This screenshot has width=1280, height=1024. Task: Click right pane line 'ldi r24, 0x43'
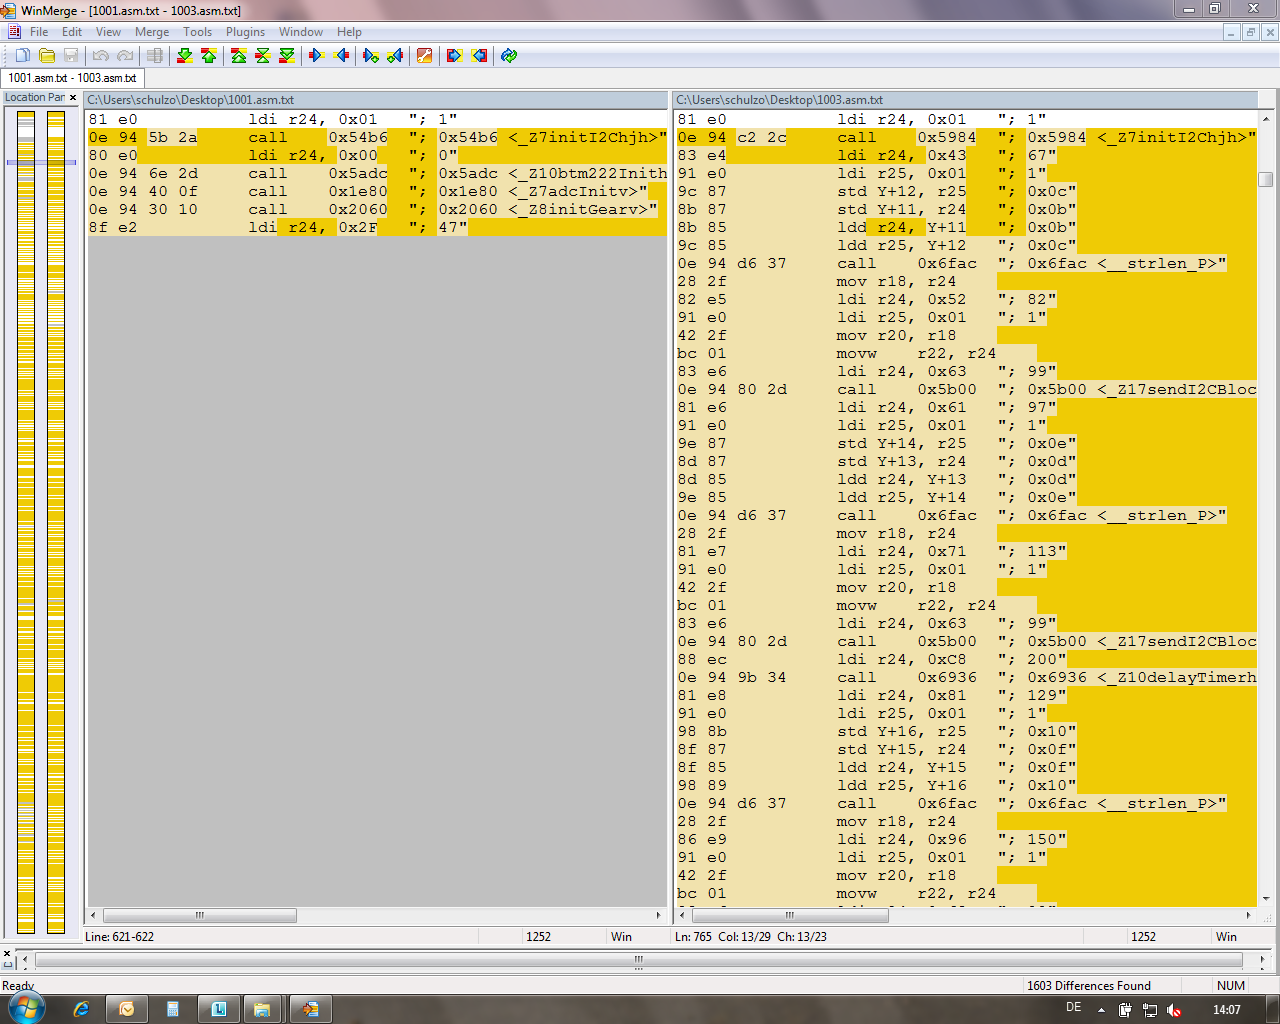(x=966, y=155)
